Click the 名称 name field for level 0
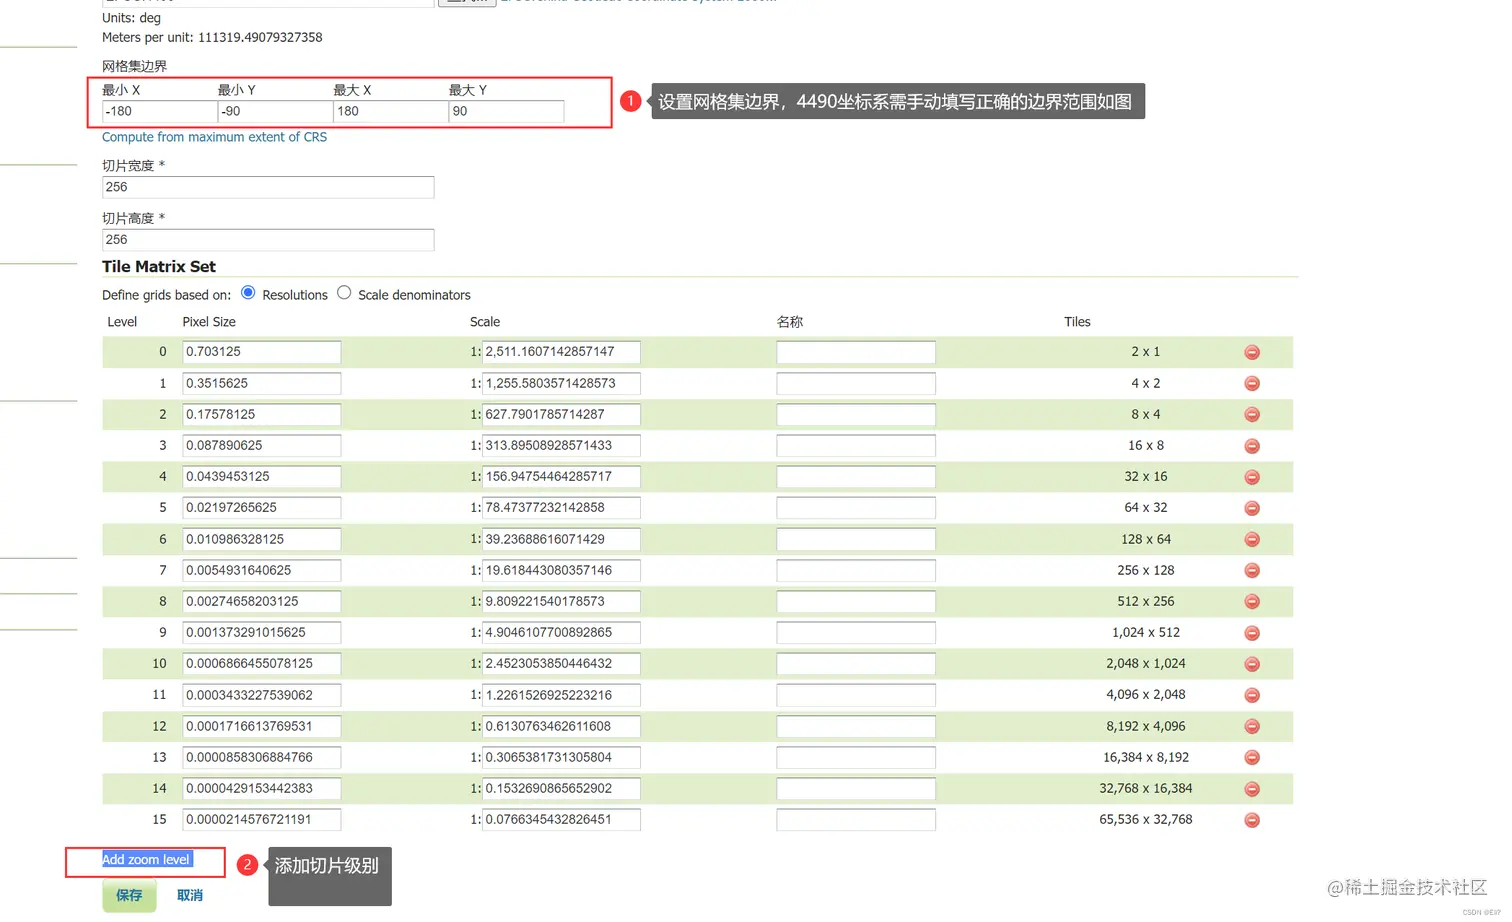This screenshot has width=1512, height=922. tap(856, 352)
